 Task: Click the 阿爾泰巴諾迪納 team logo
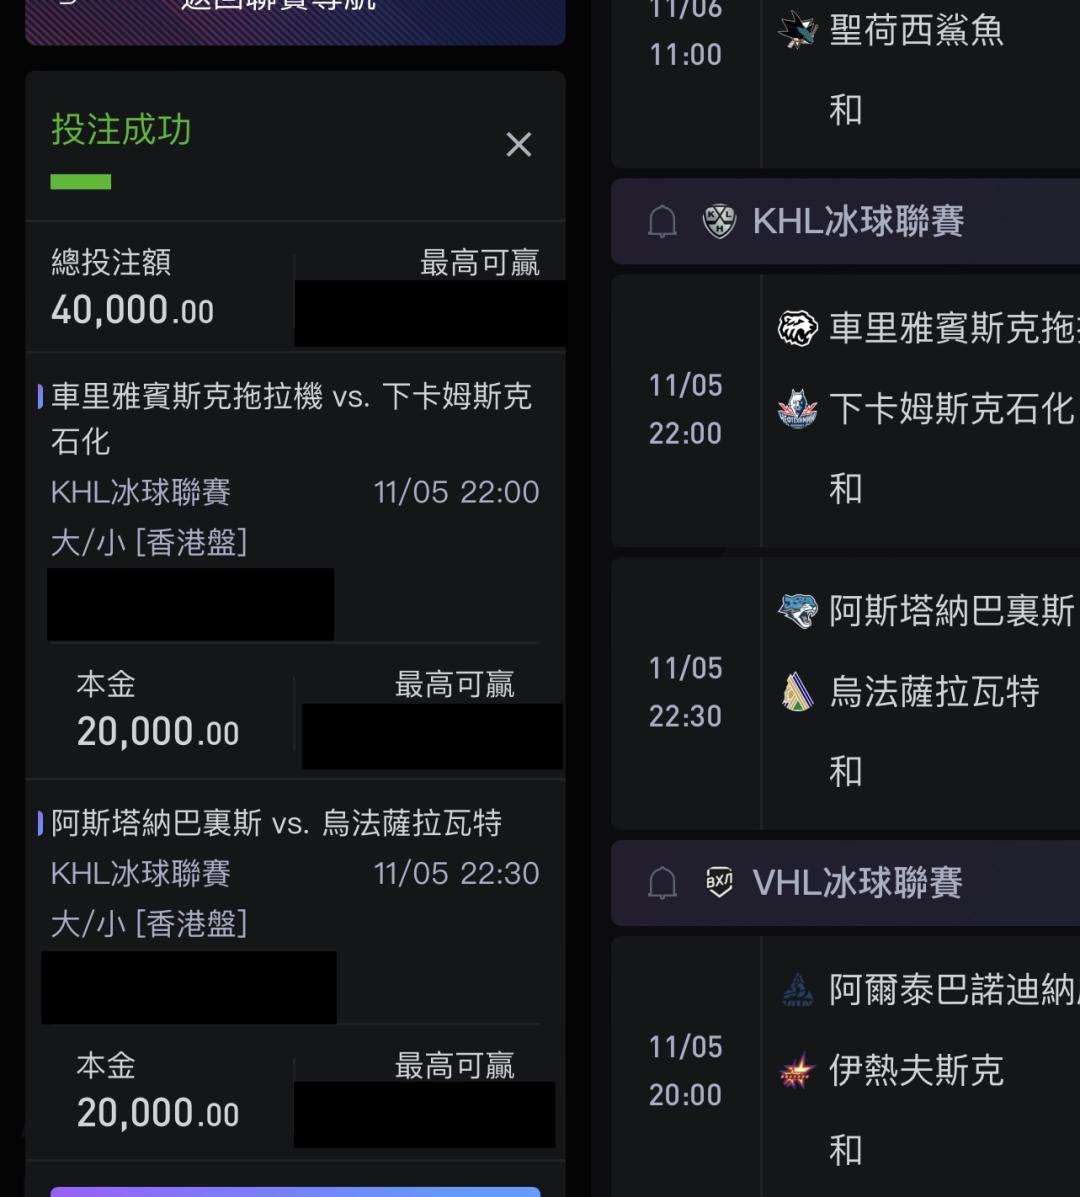797,990
